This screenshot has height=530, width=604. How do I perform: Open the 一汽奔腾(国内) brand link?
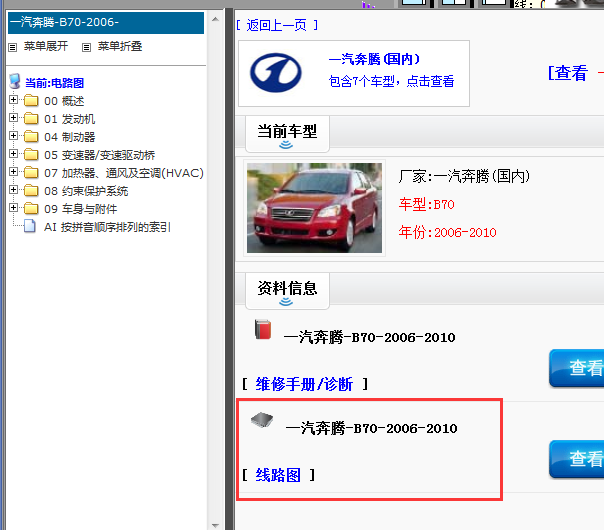pyautogui.click(x=374, y=59)
